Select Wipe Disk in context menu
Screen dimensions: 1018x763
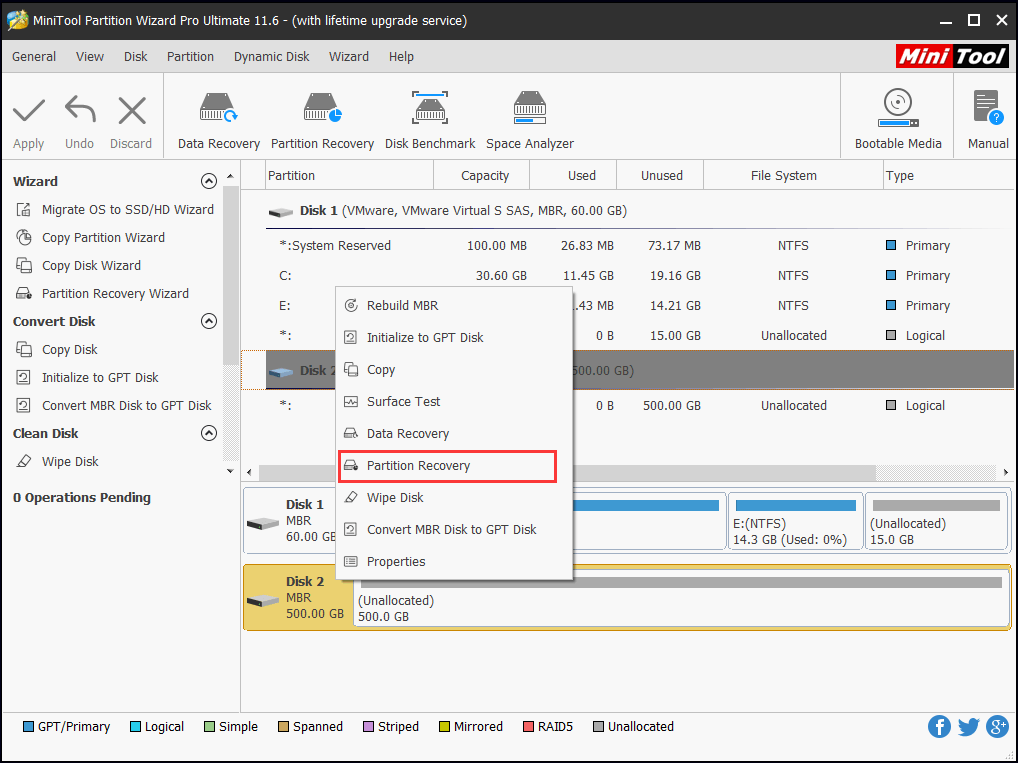click(x=454, y=497)
